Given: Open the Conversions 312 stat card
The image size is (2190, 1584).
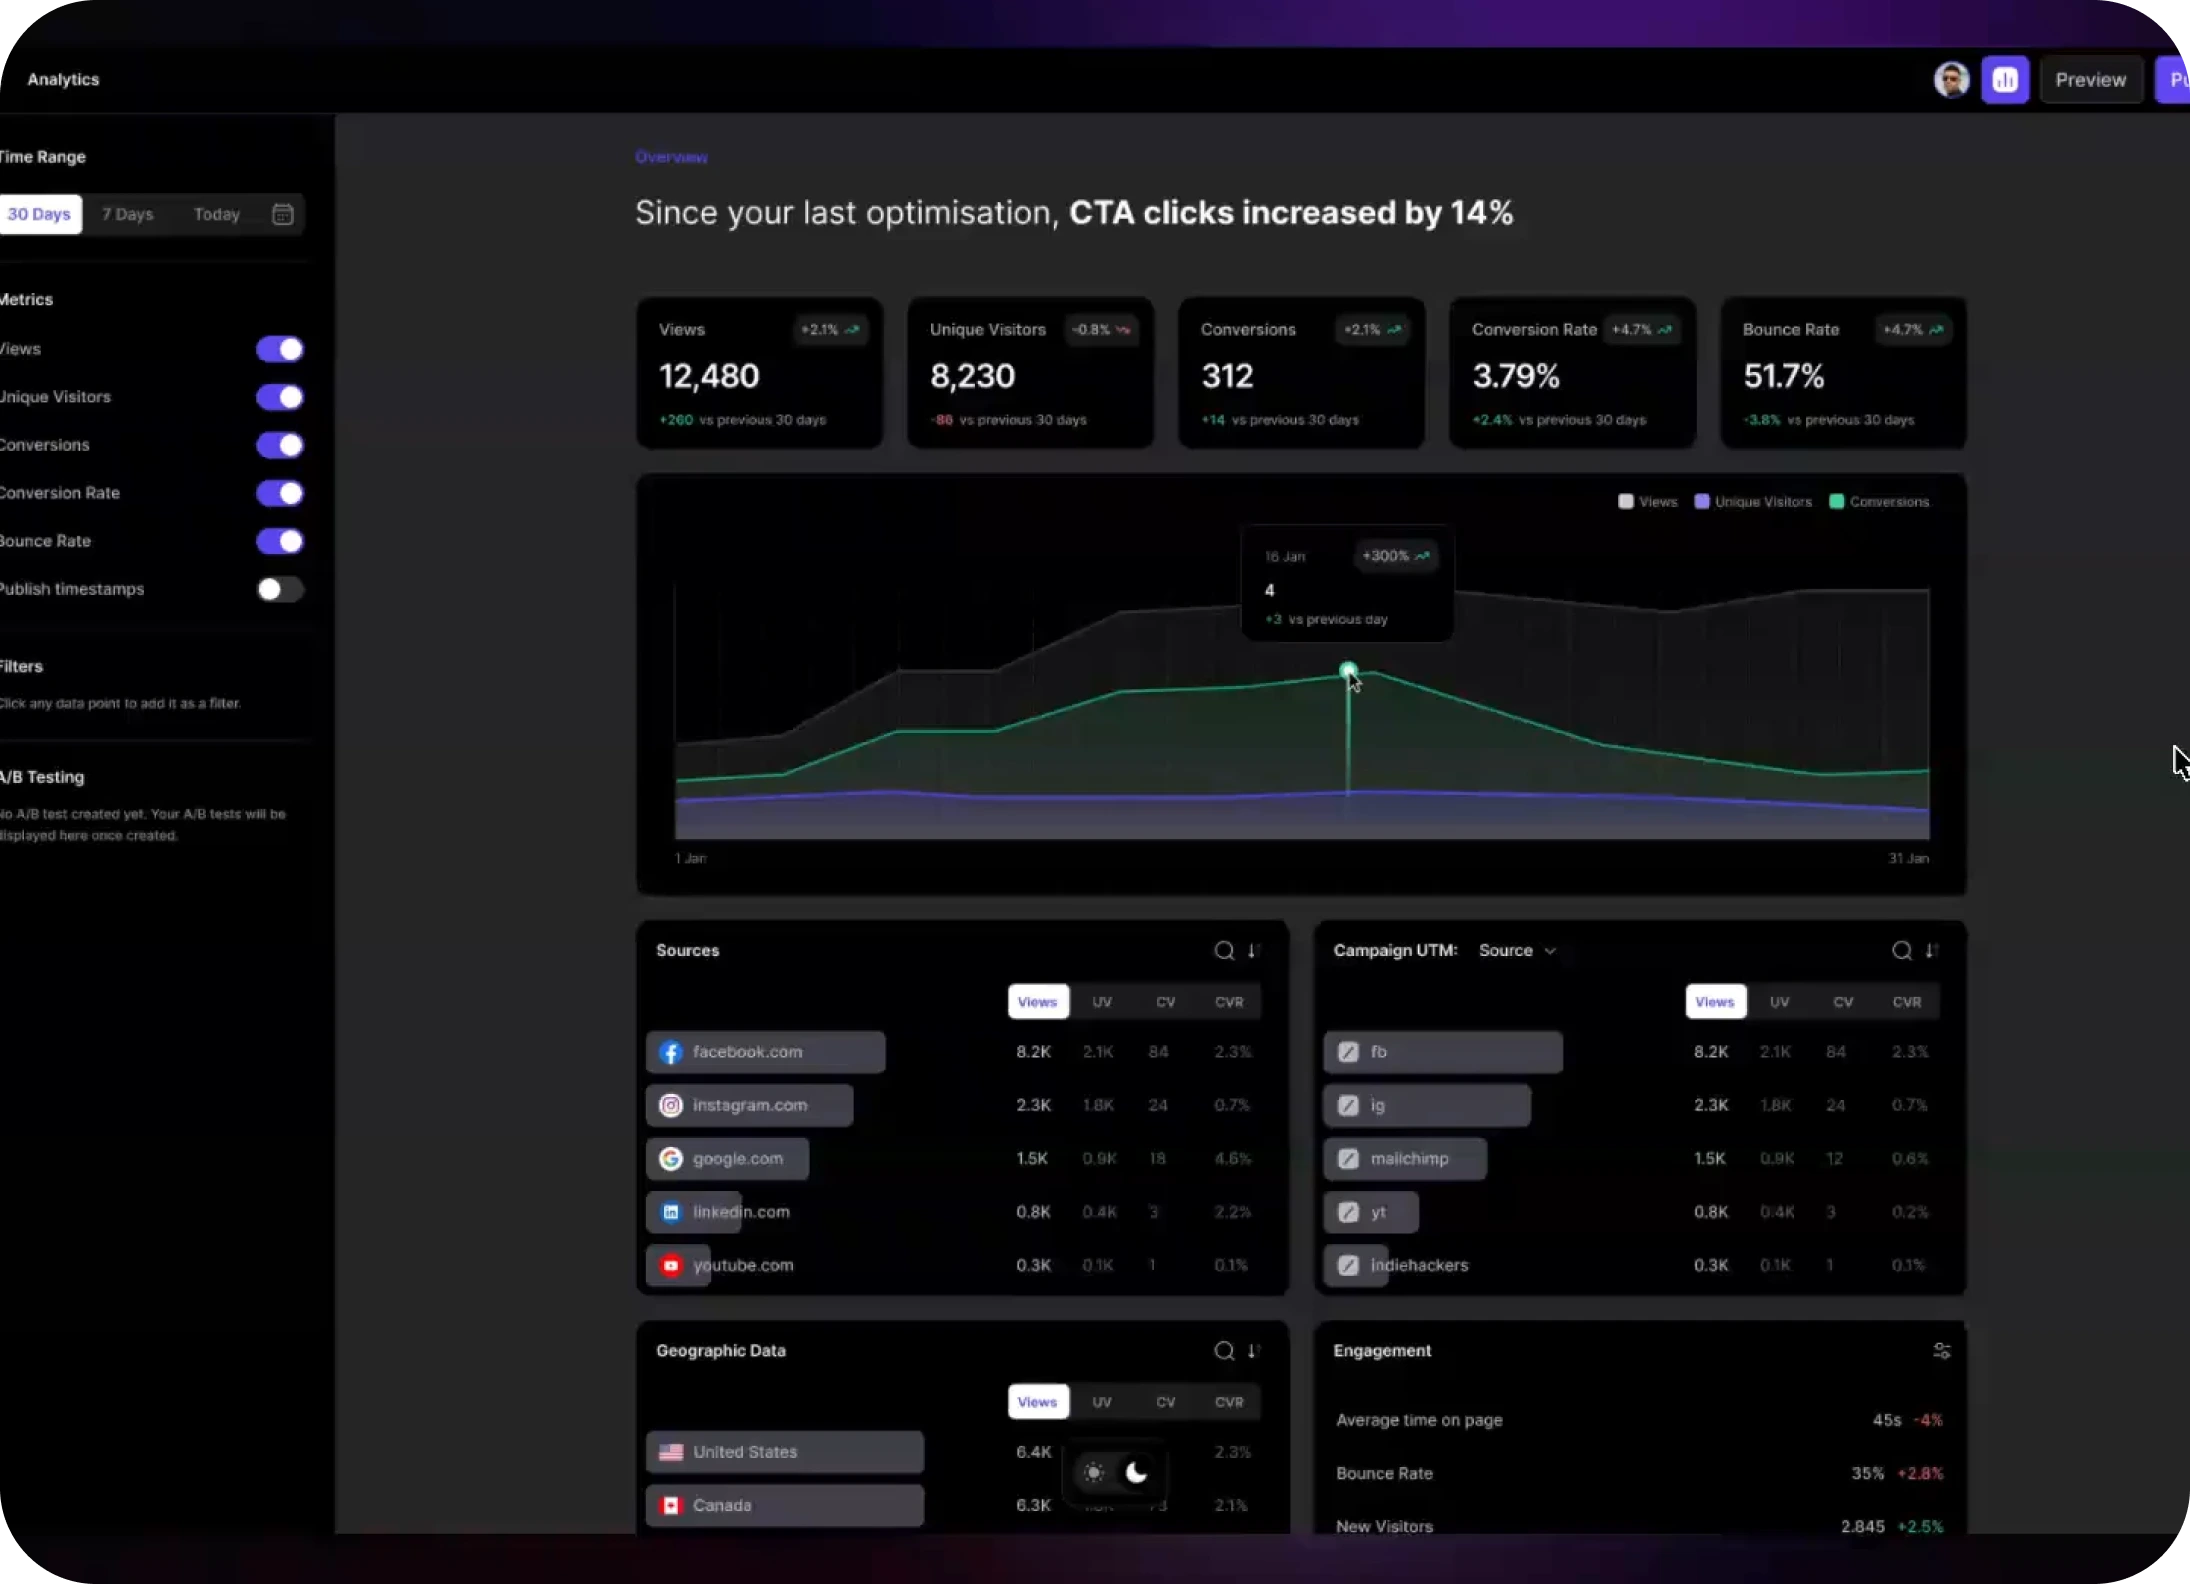Looking at the screenshot, I should pos(1301,373).
